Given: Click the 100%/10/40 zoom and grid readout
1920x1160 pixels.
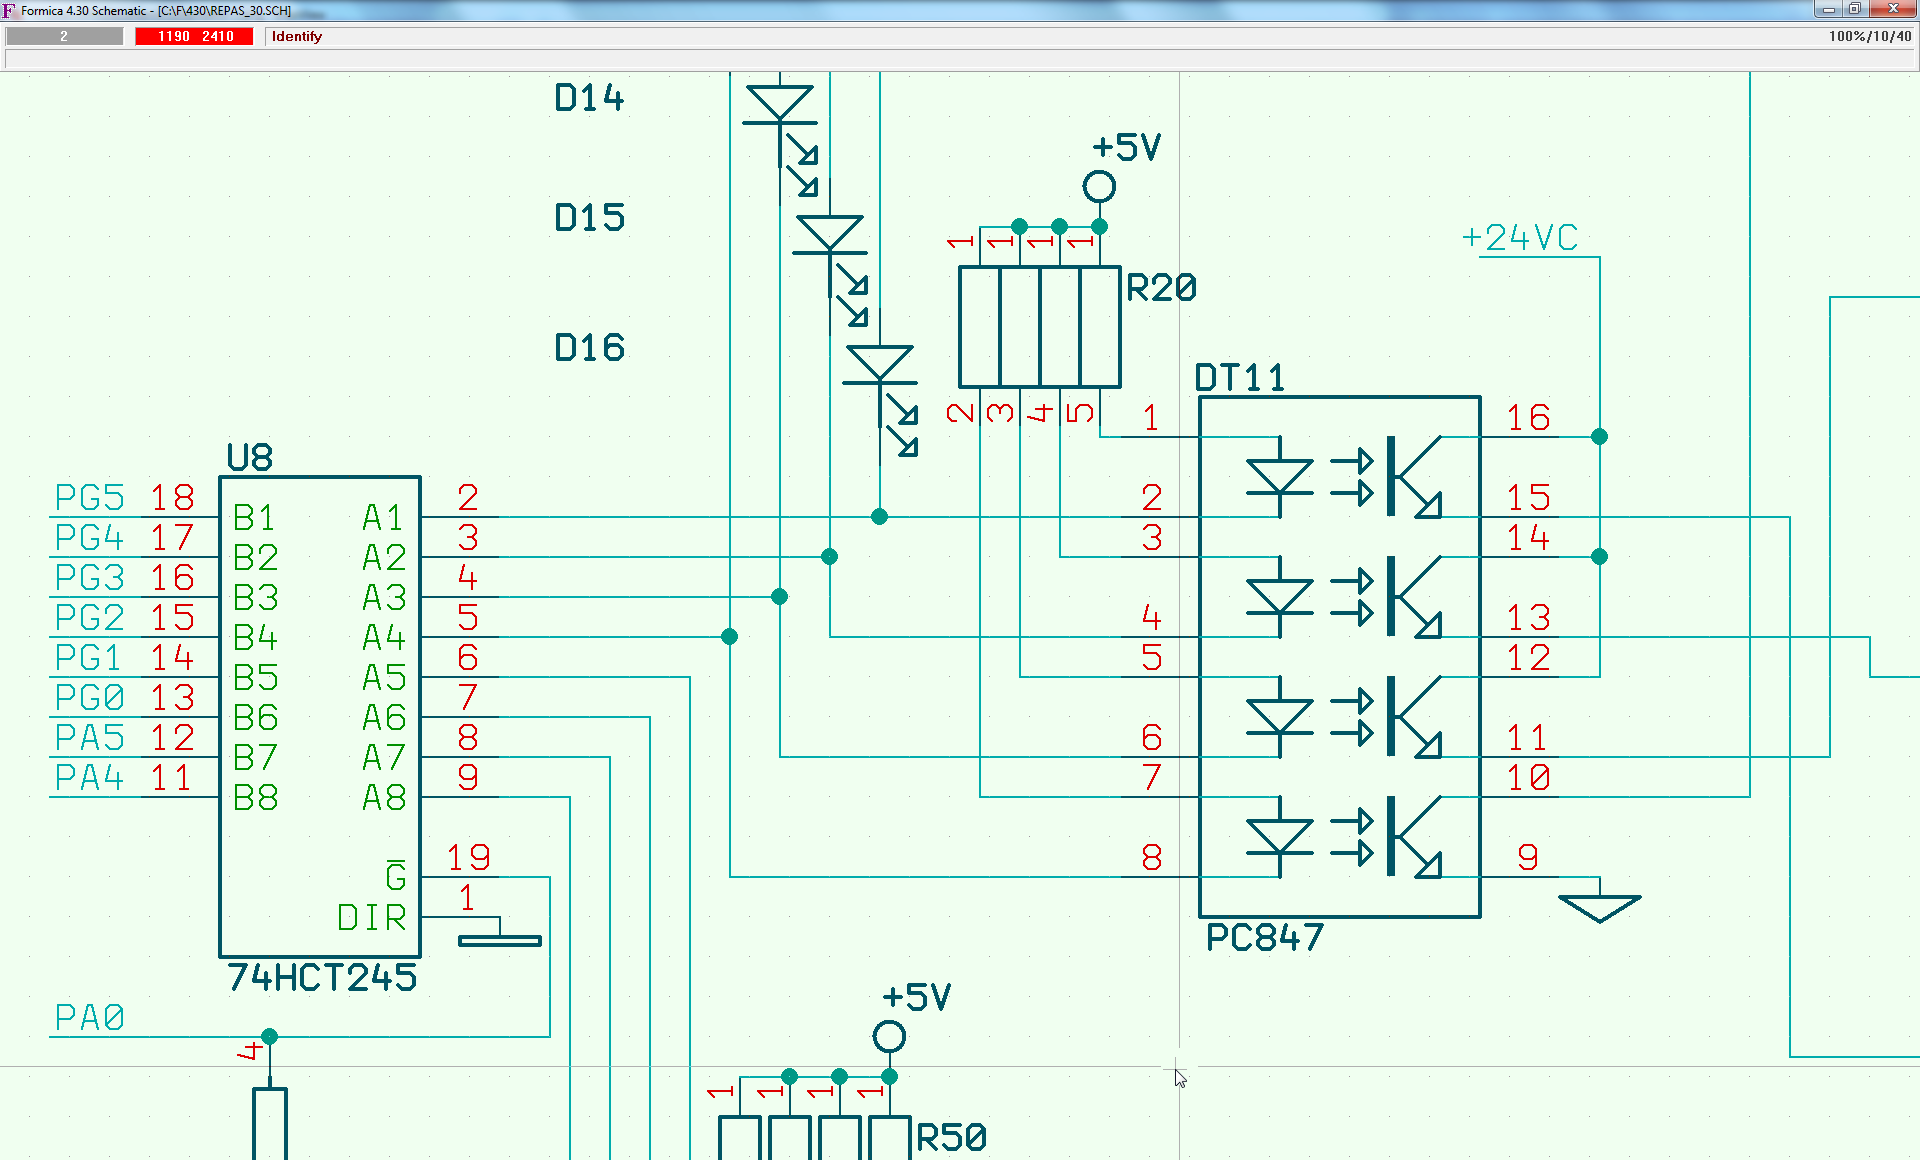Looking at the screenshot, I should 1870,36.
